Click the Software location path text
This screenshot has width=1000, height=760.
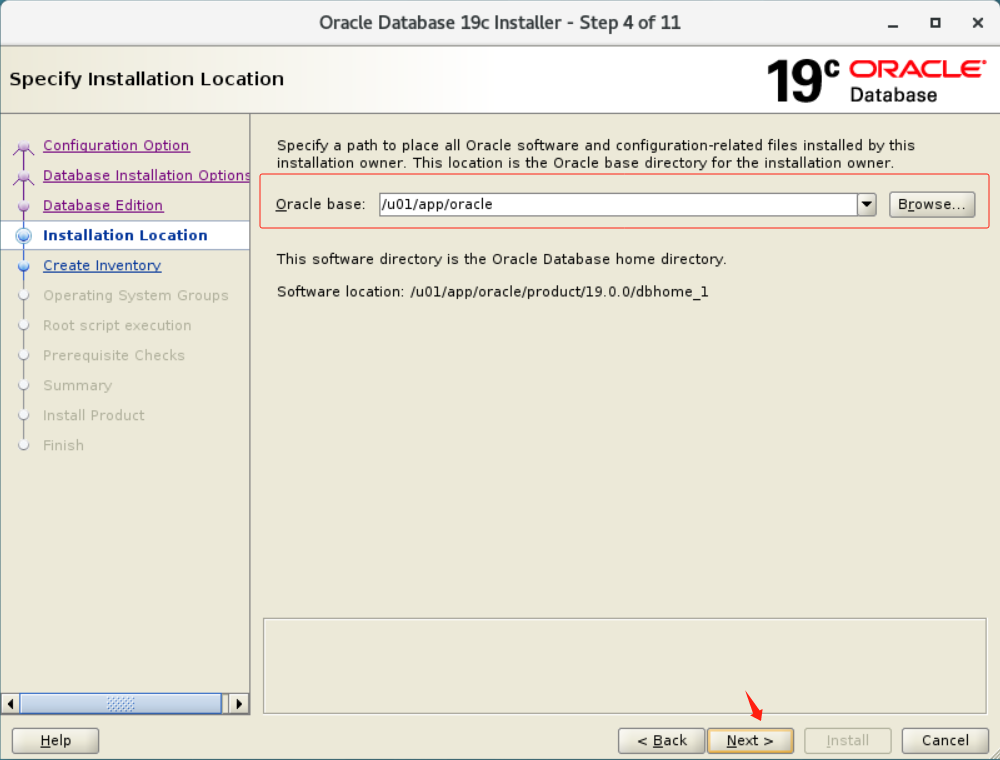(x=559, y=291)
